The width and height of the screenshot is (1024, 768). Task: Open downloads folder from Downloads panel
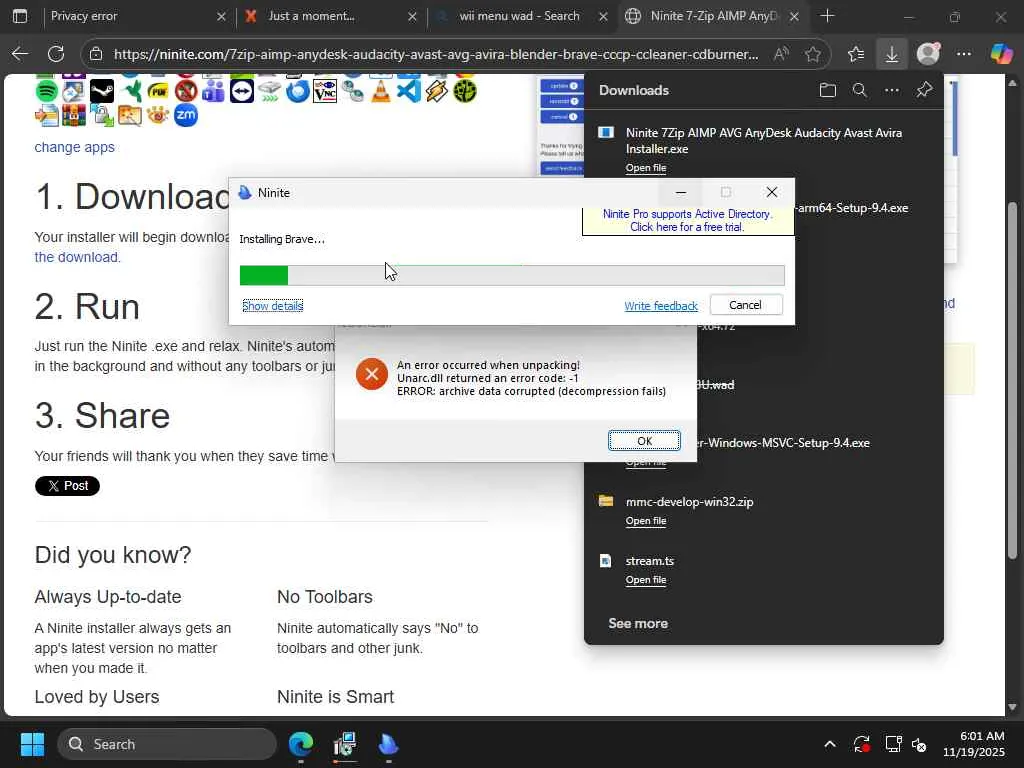827,90
